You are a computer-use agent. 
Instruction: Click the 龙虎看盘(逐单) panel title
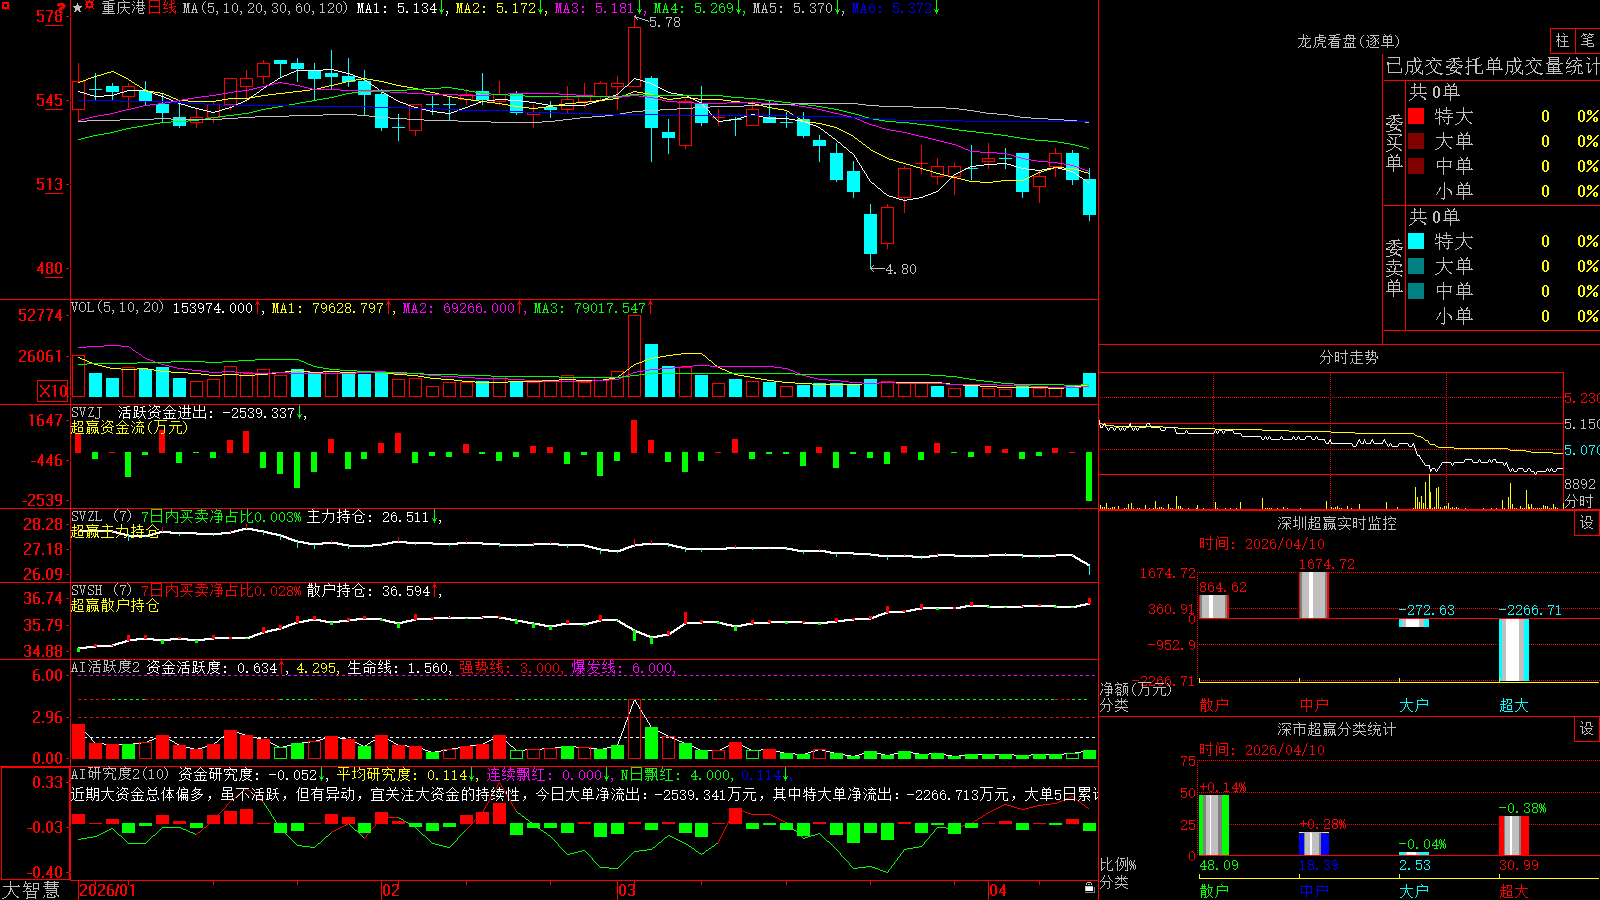point(1349,41)
